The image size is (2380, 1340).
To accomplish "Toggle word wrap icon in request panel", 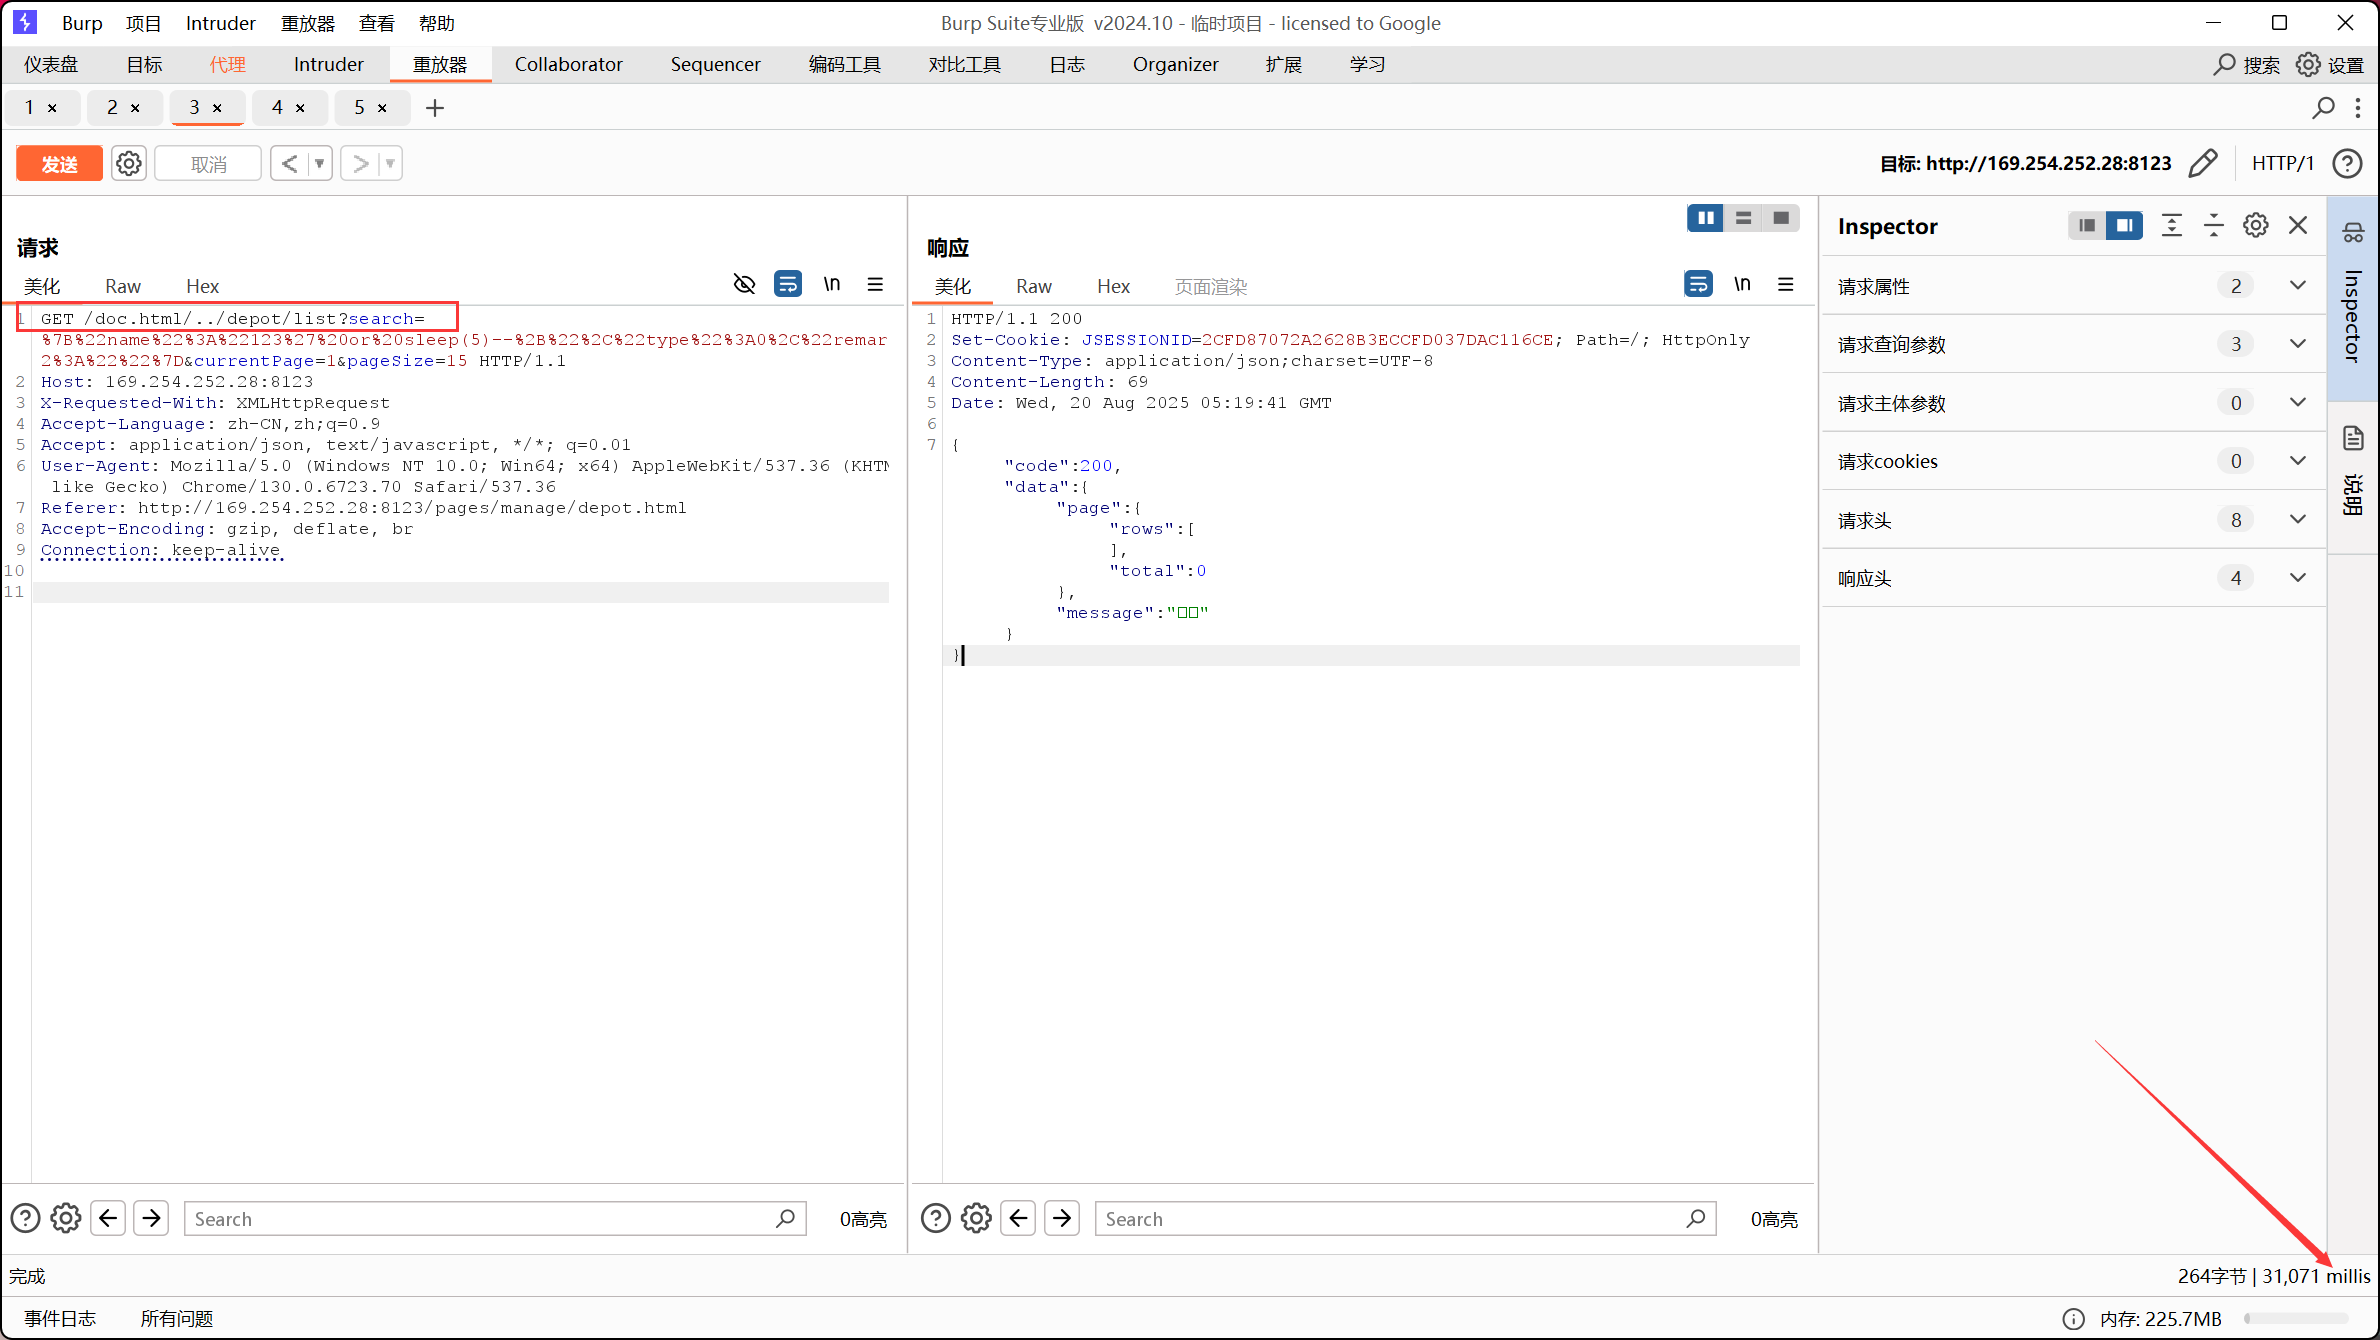I will click(x=788, y=285).
